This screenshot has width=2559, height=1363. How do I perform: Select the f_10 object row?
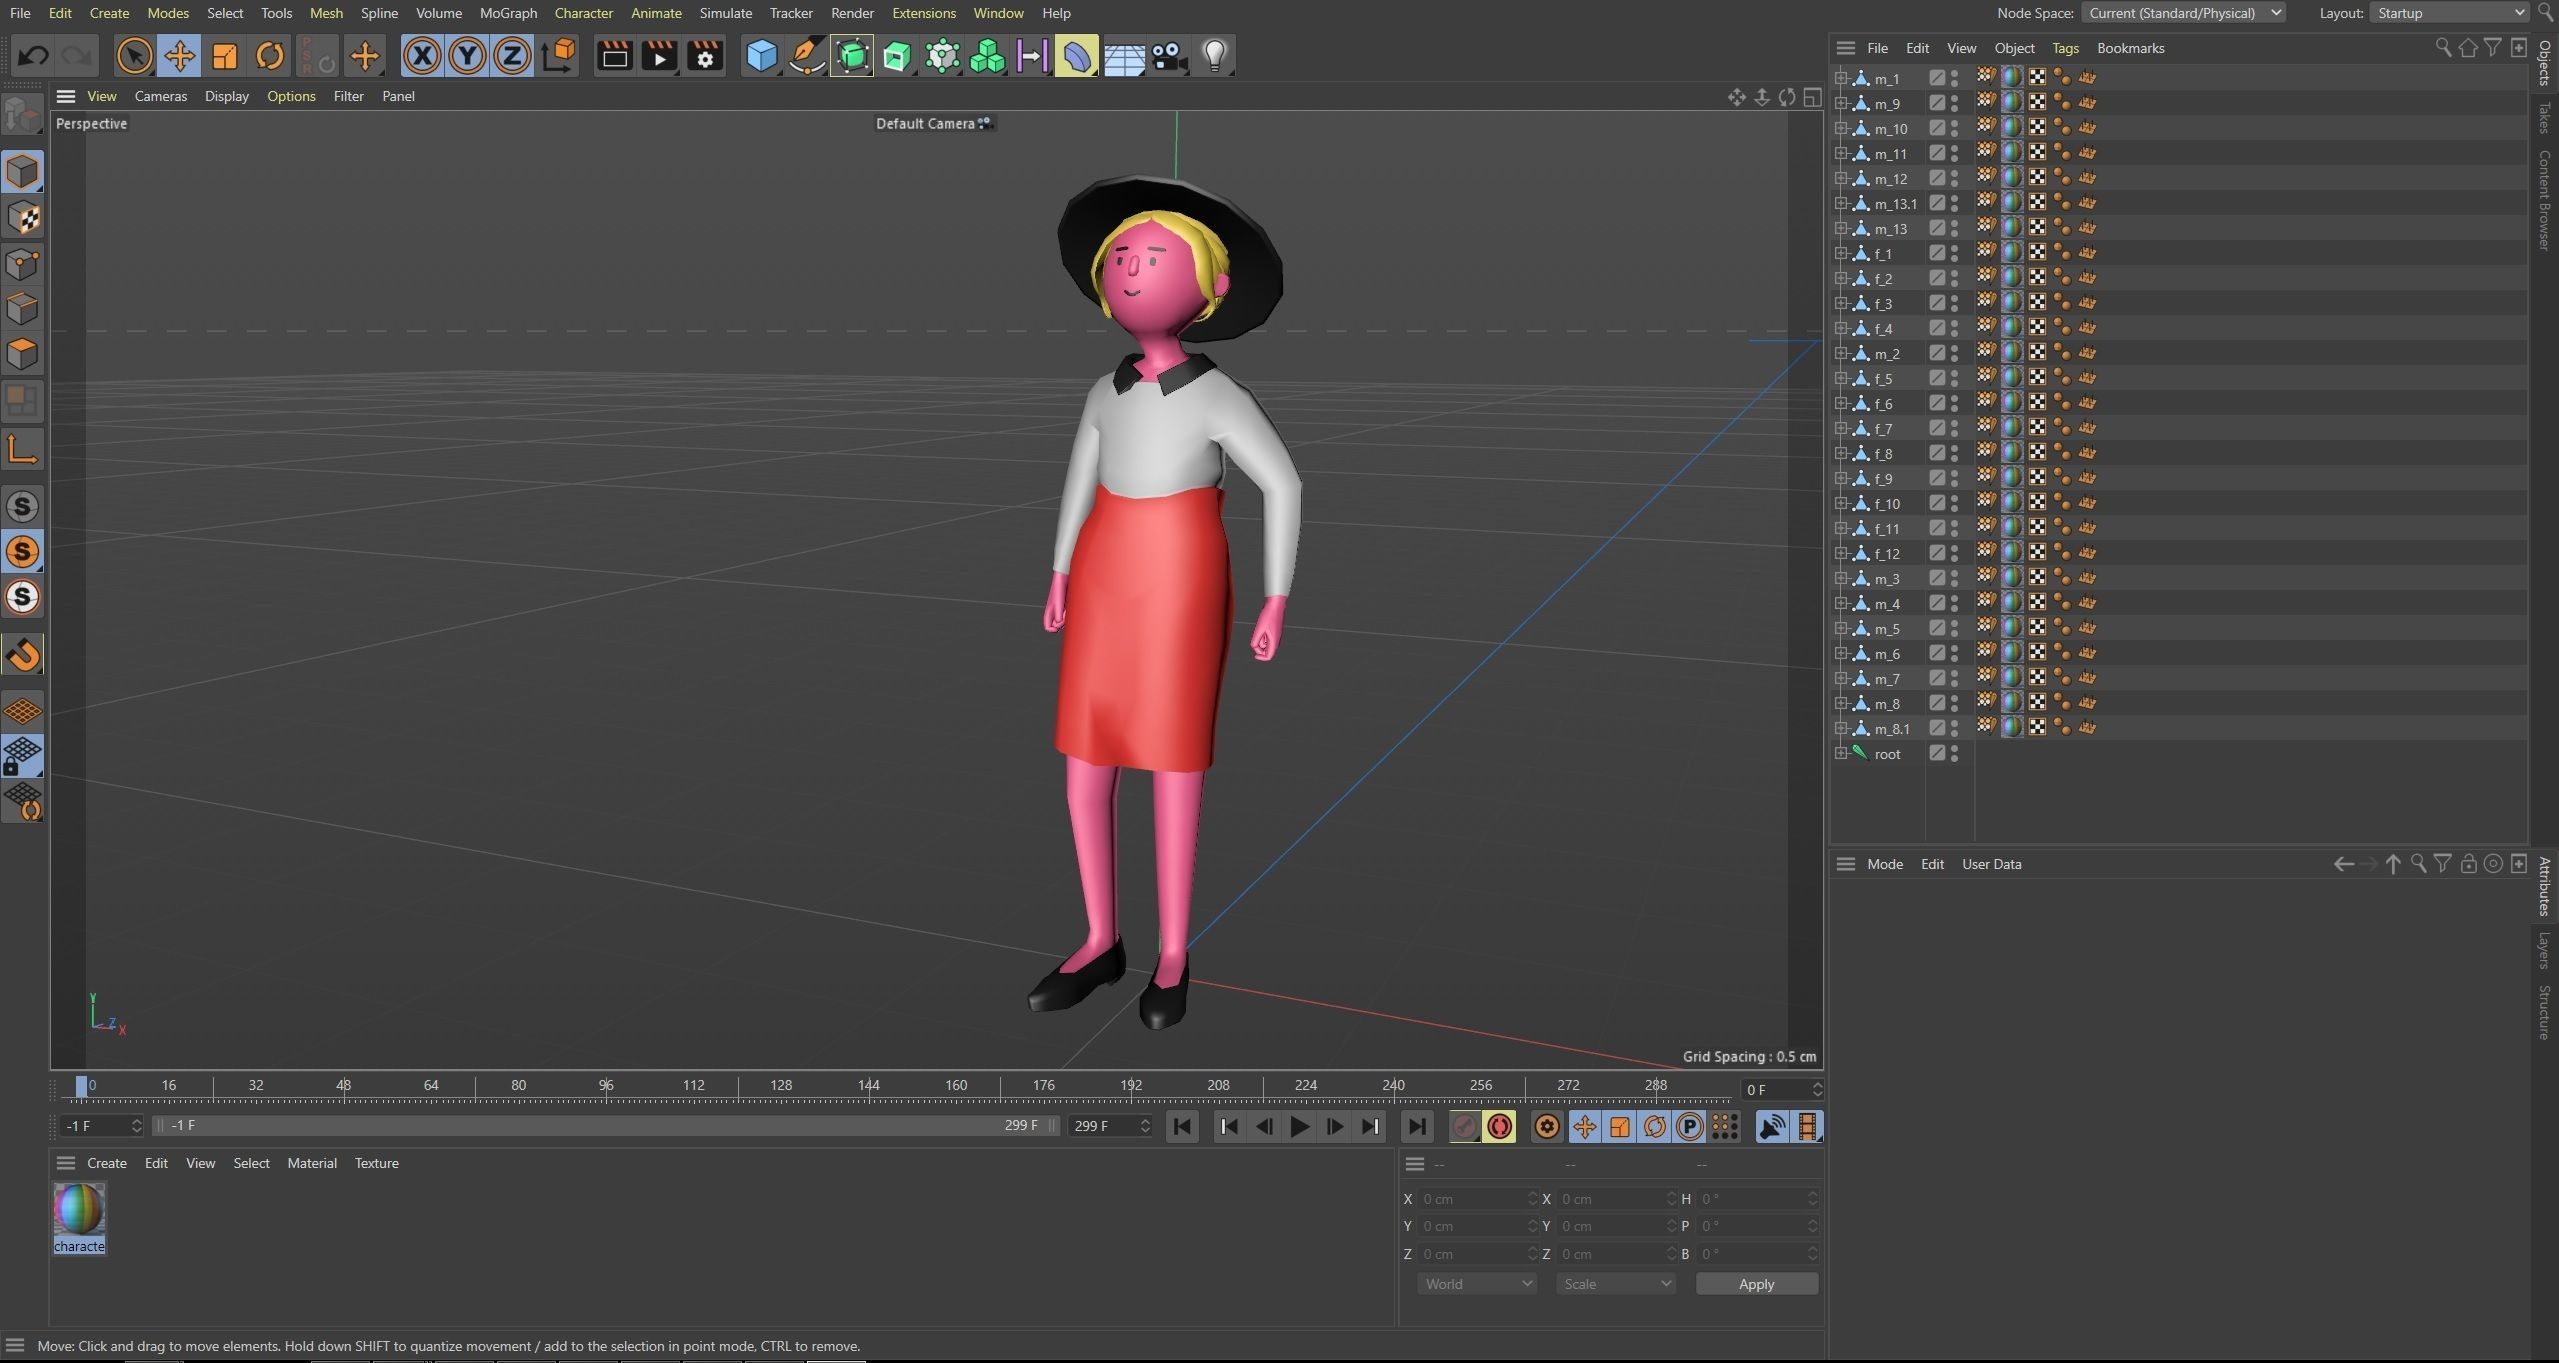coord(1887,503)
